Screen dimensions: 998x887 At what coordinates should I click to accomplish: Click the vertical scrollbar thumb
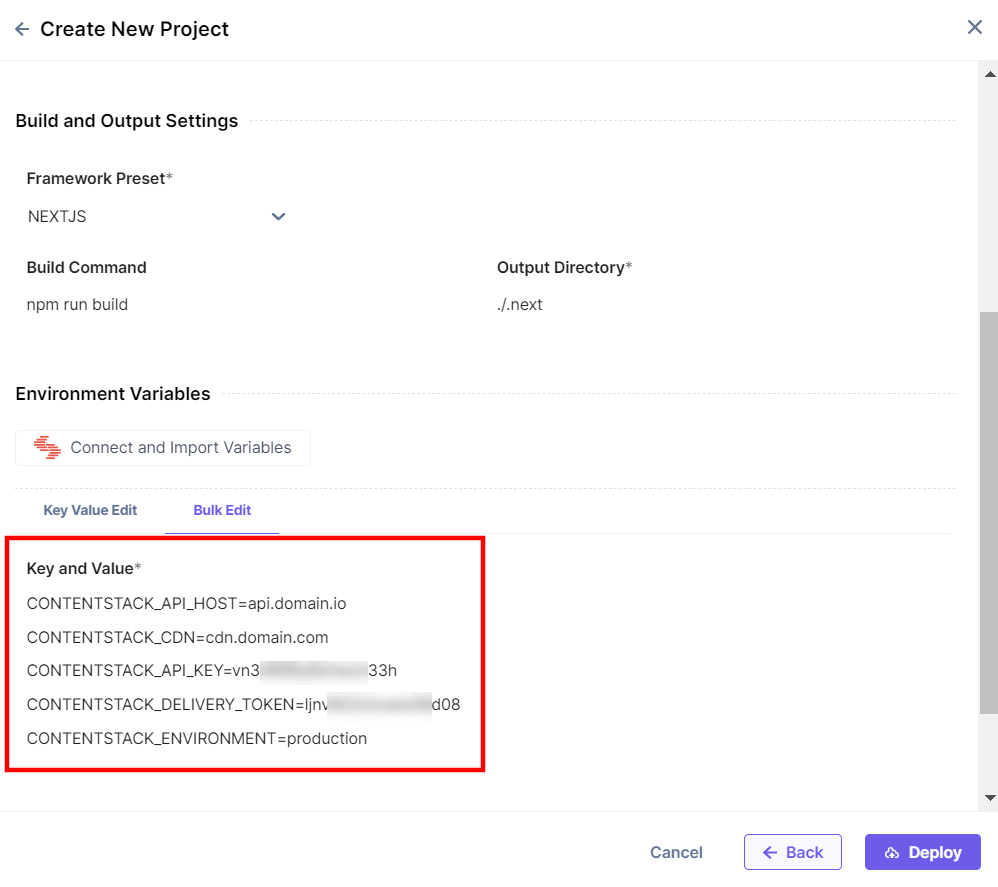click(988, 510)
